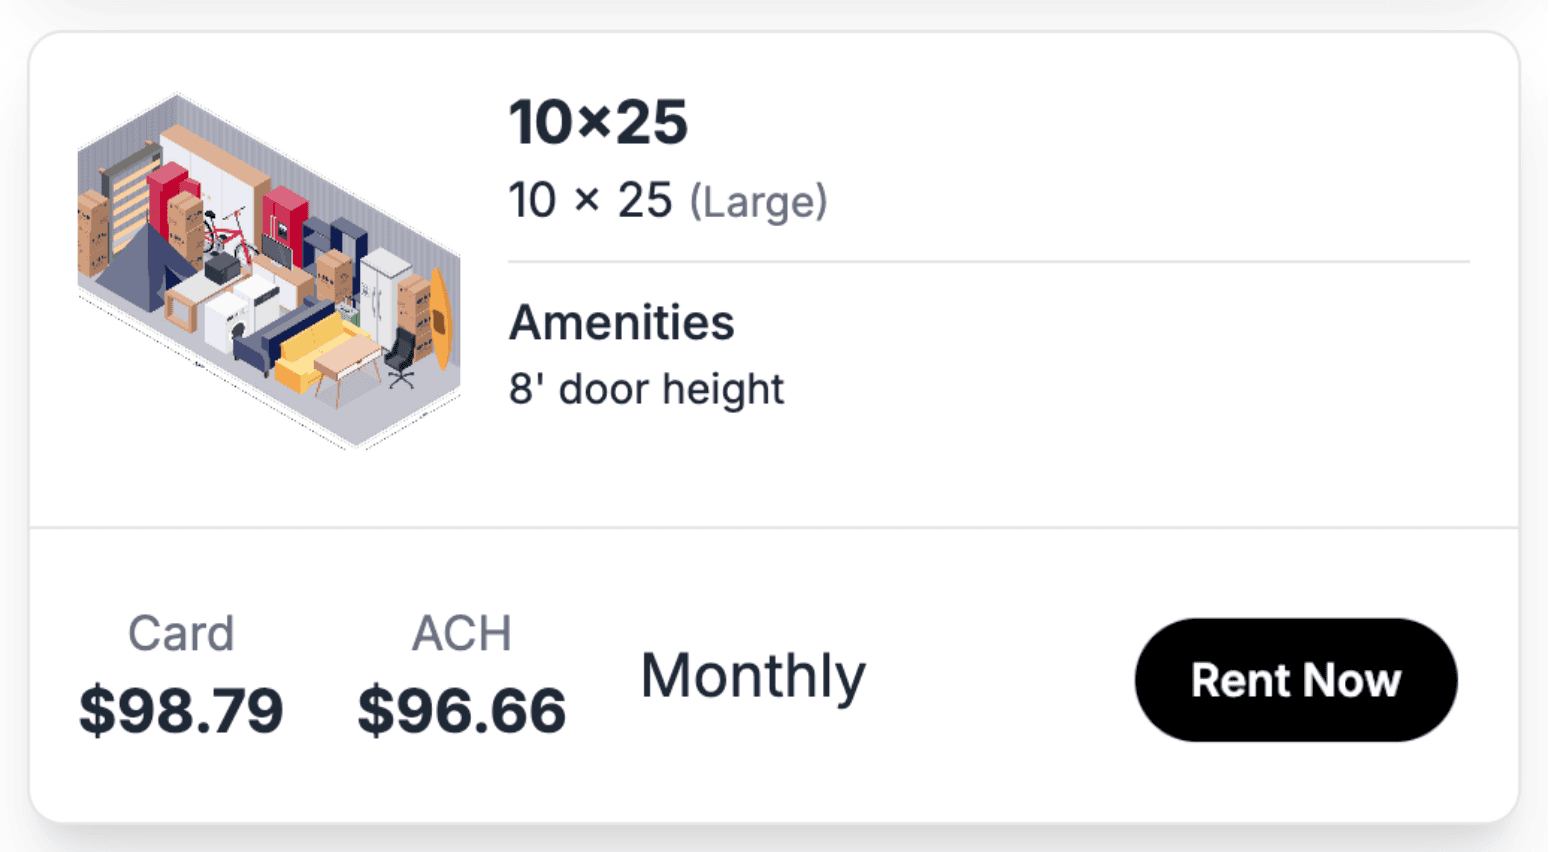Viewport: 1551px width, 852px height.
Task: Click the $96.66 ACH price
Action: click(461, 710)
